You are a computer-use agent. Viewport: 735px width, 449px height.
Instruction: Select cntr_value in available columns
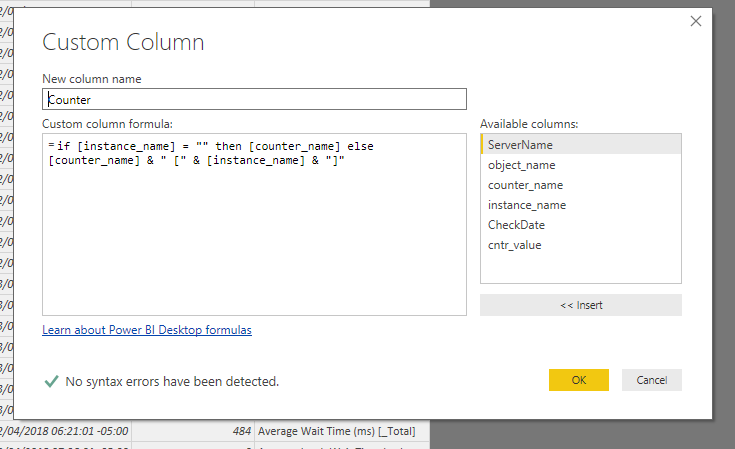[581, 245]
